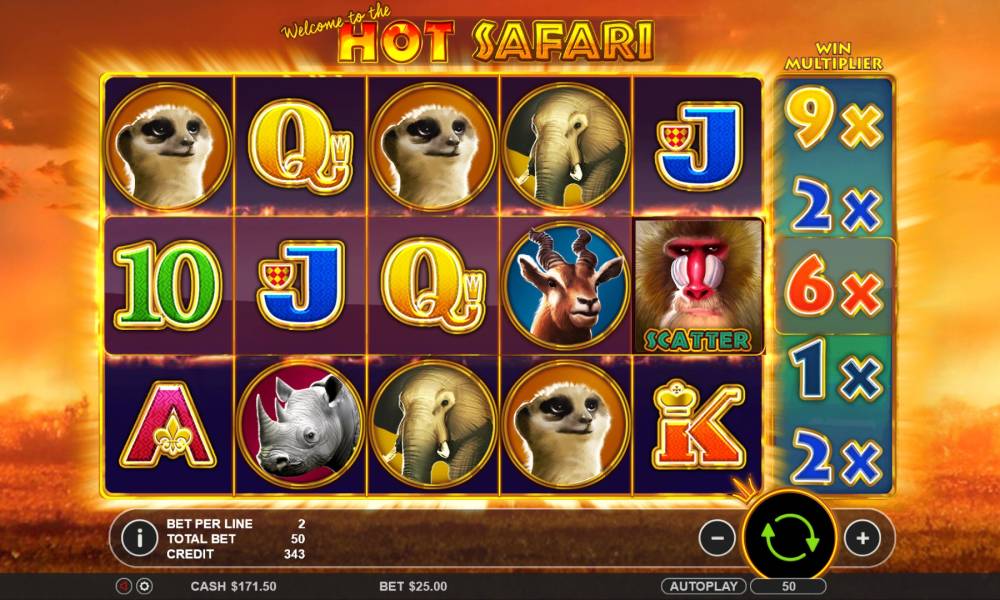
Task: Decrease bet with the minus button
Action: coord(717,538)
